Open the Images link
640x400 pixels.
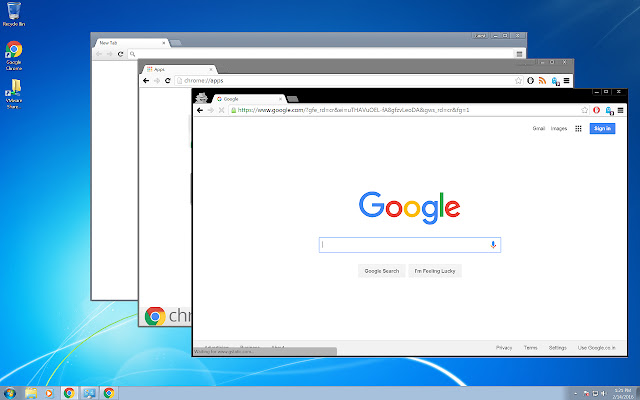click(x=559, y=129)
